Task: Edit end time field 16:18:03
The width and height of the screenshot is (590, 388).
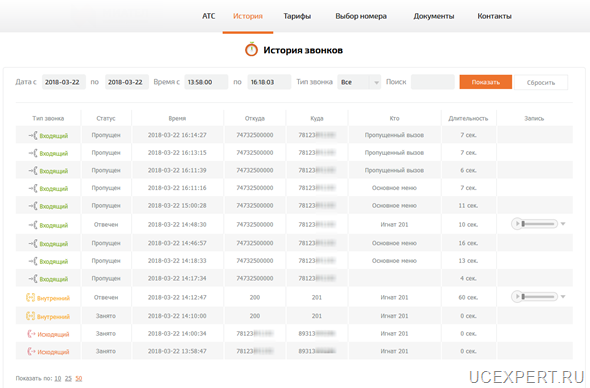Action: coord(269,82)
